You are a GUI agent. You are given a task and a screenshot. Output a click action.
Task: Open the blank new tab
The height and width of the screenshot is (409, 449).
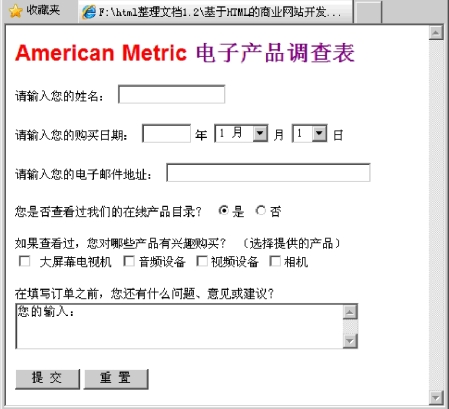point(368,13)
